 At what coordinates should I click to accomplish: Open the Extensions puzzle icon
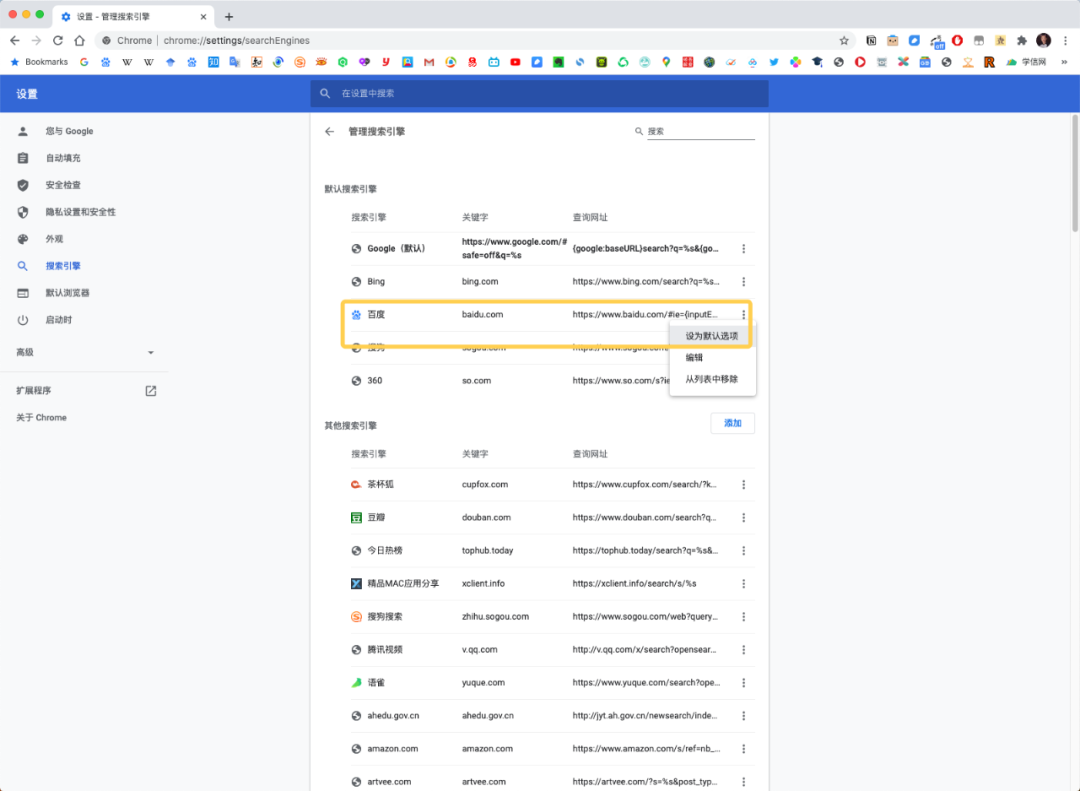(x=1022, y=41)
